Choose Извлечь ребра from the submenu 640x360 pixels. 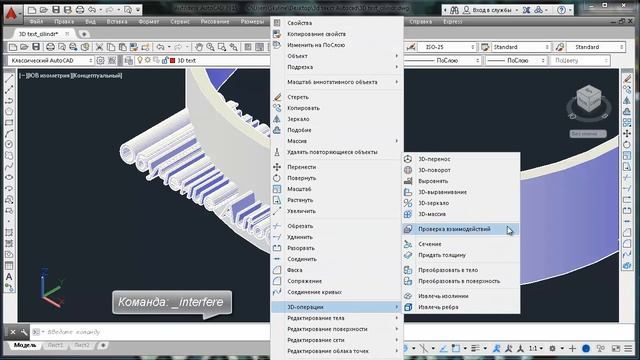coord(461,307)
